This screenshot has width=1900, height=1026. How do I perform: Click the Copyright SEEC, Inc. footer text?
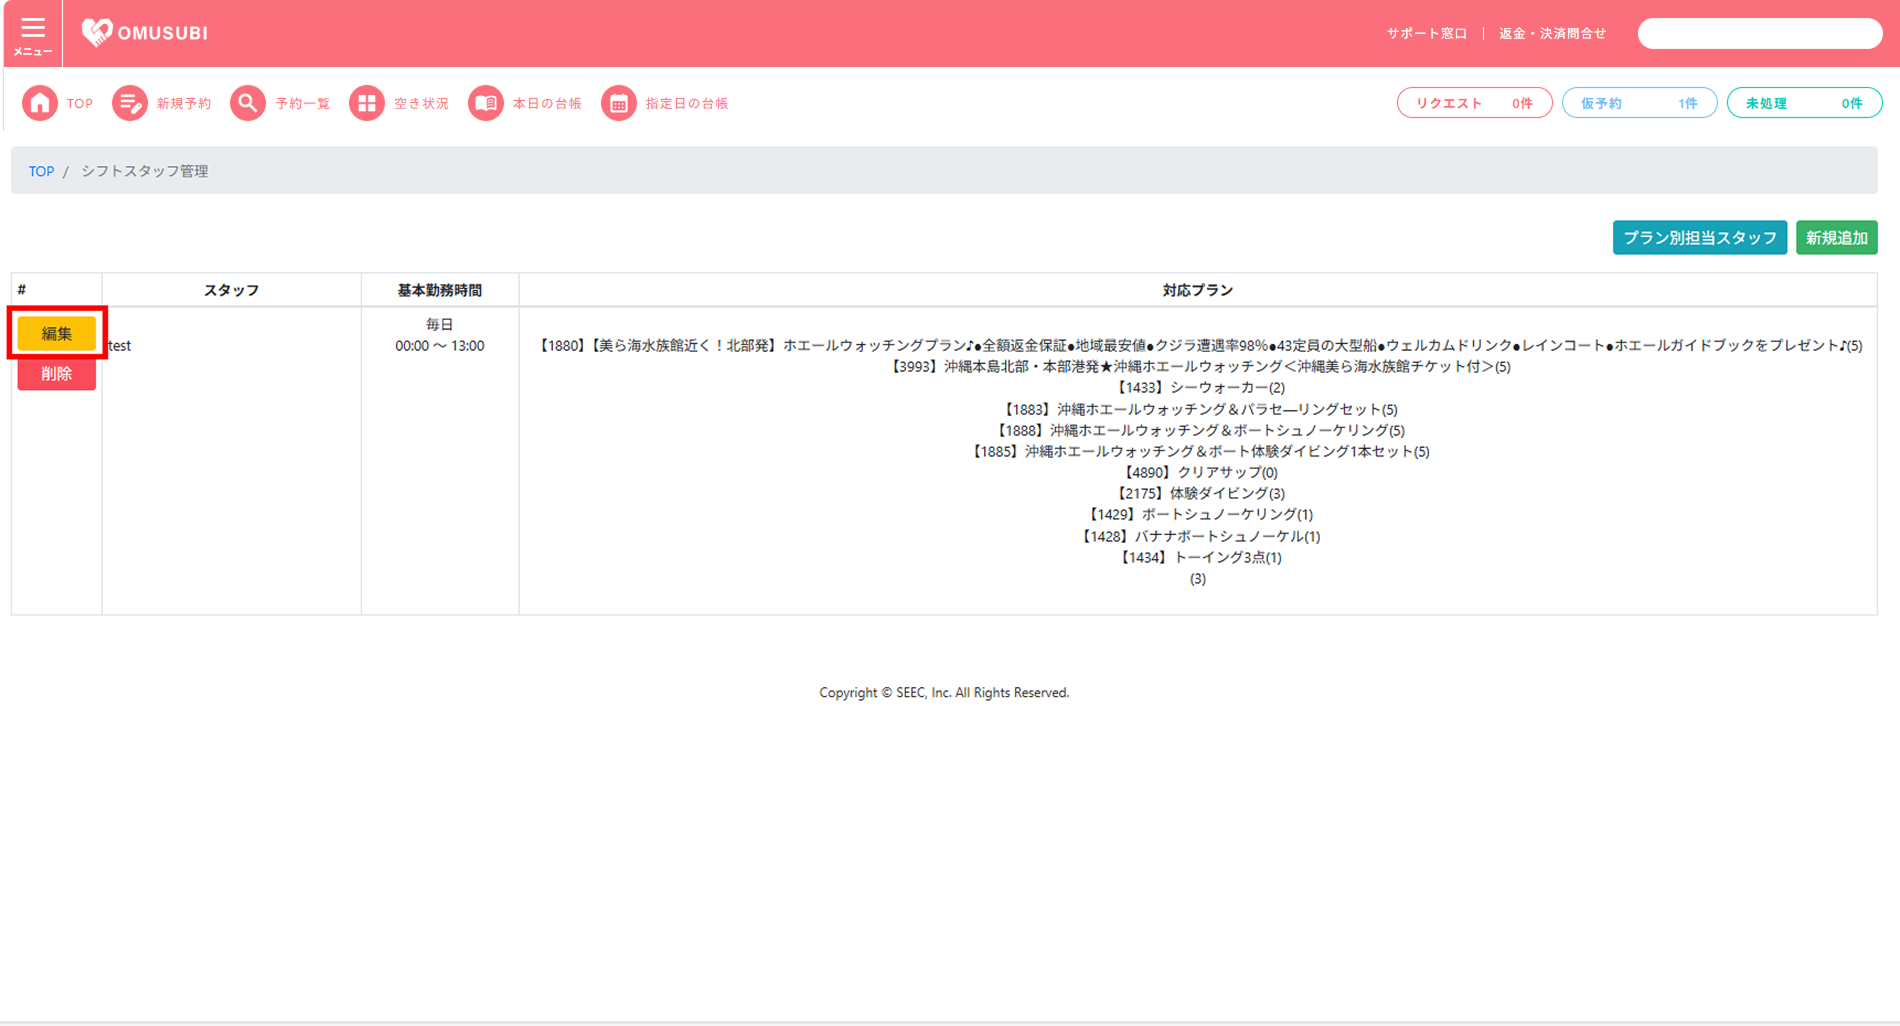[x=944, y=692]
